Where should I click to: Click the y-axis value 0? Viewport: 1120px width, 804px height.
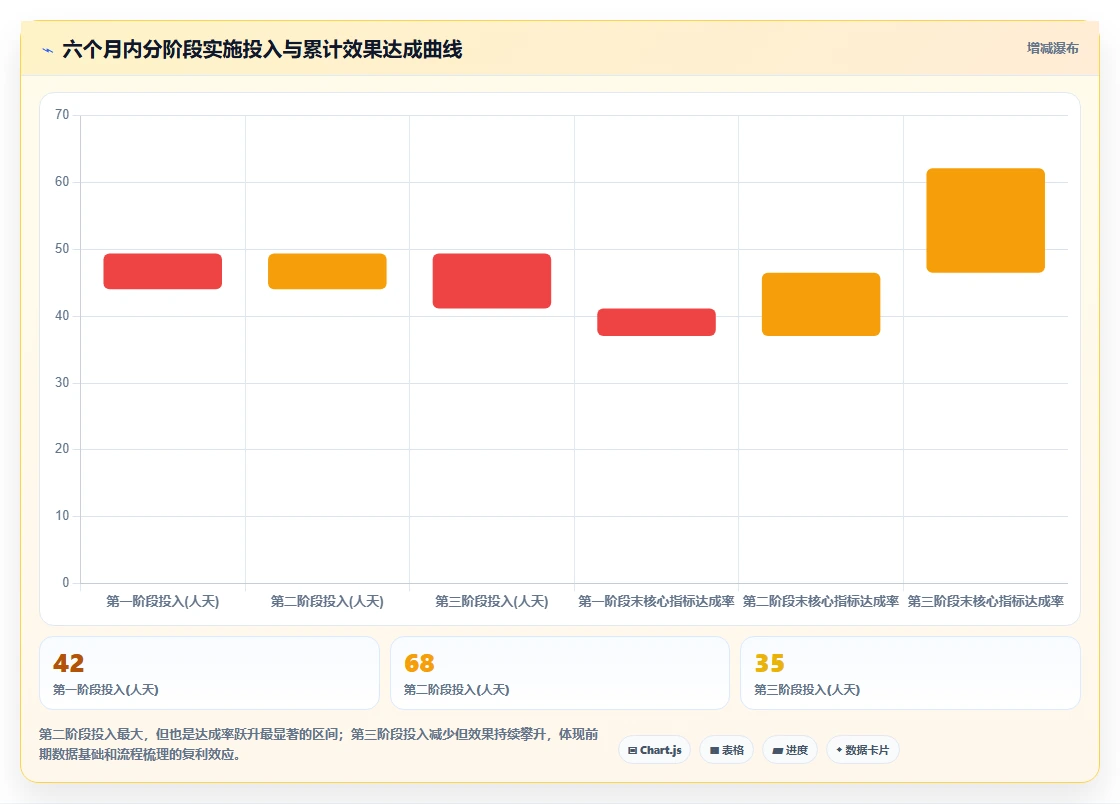click(x=66, y=583)
